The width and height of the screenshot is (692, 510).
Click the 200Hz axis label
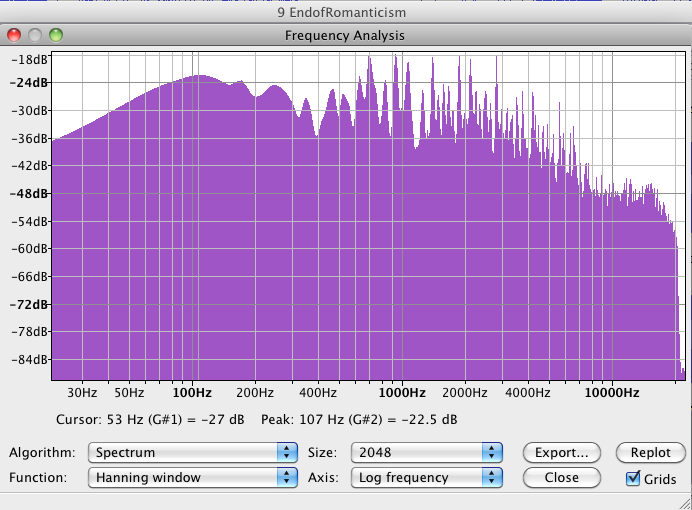(255, 393)
